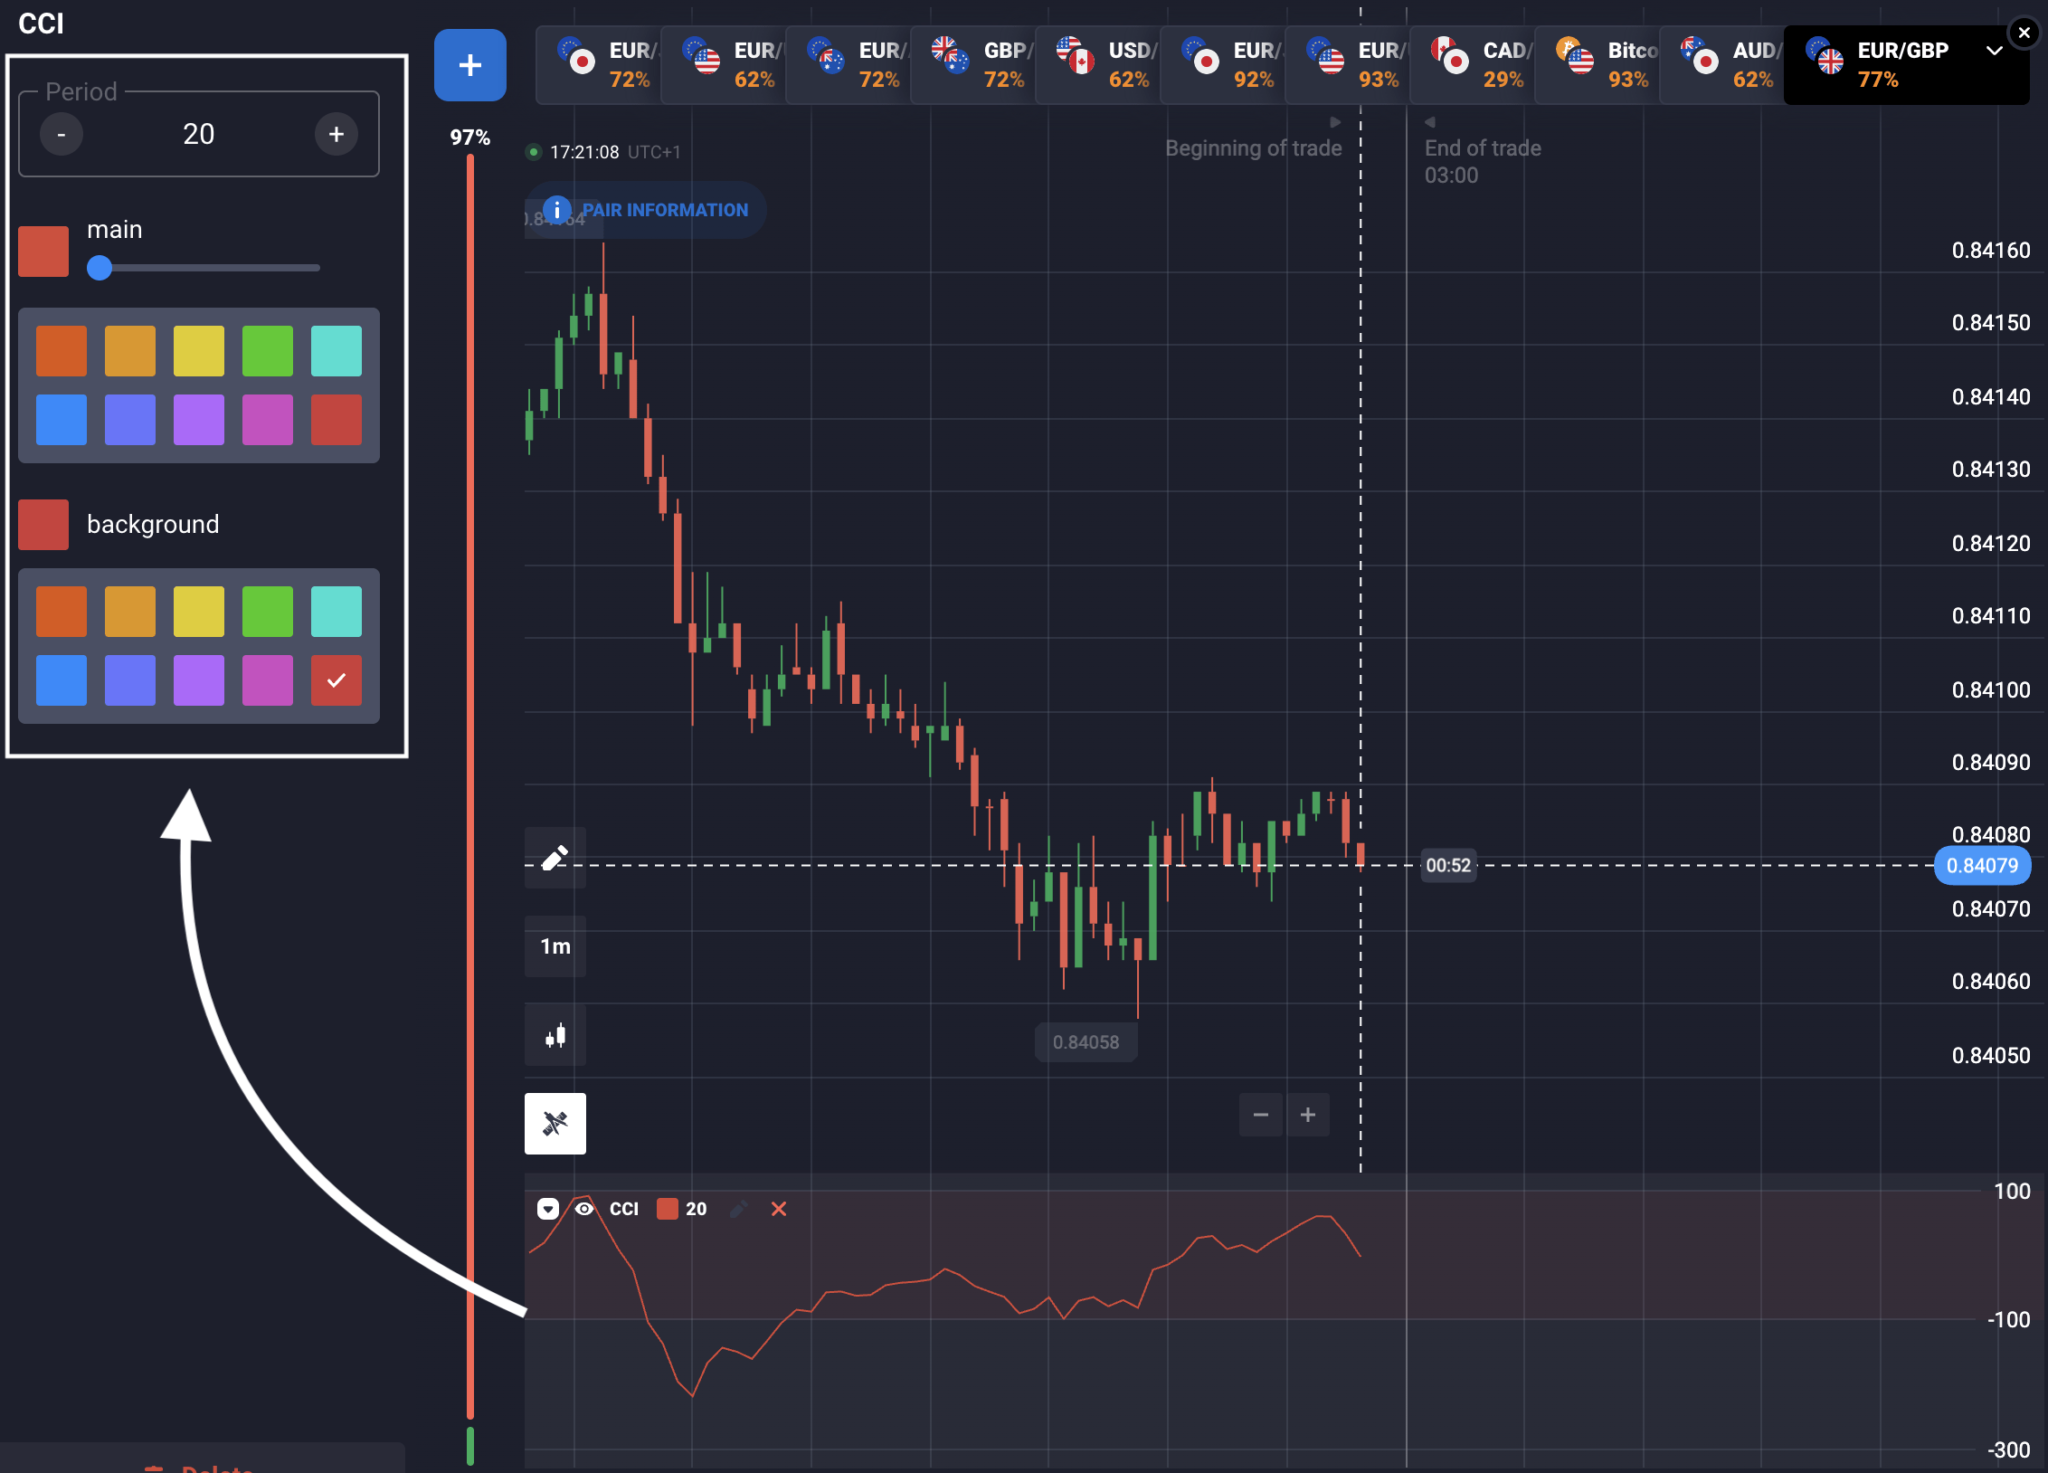Open the candlestick chart type selector
Viewport: 2048px width, 1473px height.
555,1035
